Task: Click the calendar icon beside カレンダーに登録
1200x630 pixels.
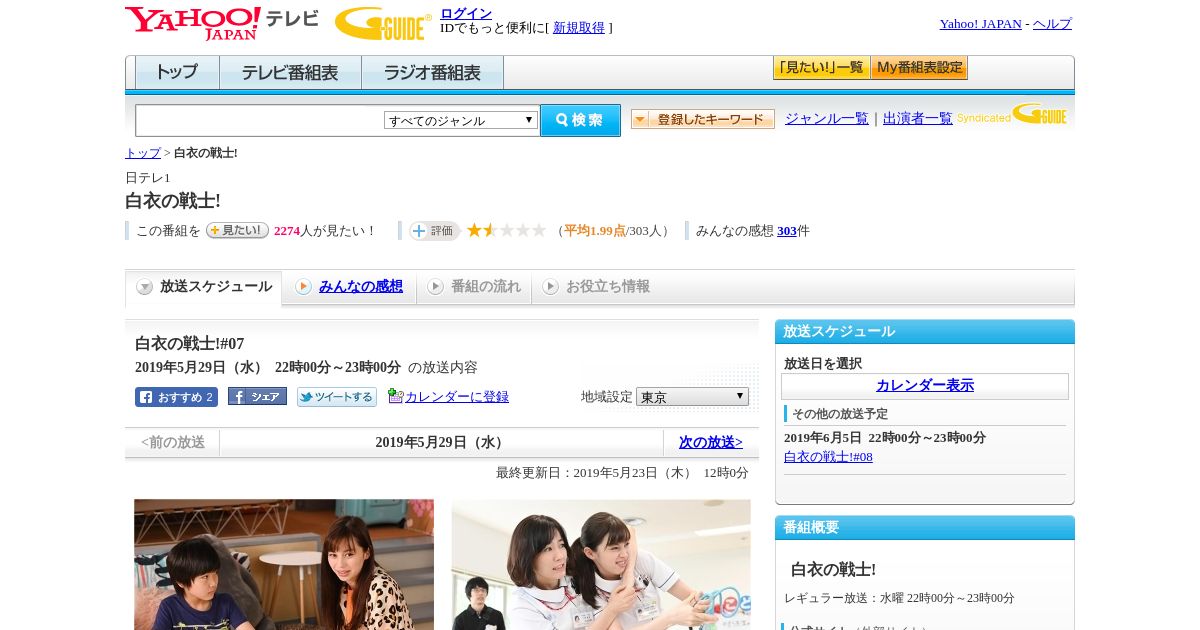Action: 395,396
